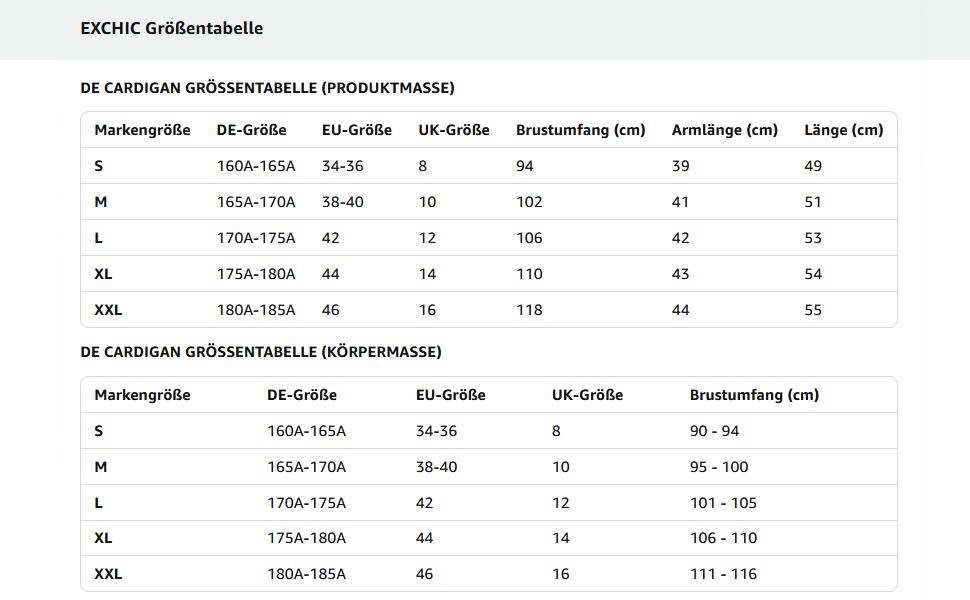The height and width of the screenshot is (600, 970).
Task: Select cell 160A-165A in product table
Action: pos(256,166)
